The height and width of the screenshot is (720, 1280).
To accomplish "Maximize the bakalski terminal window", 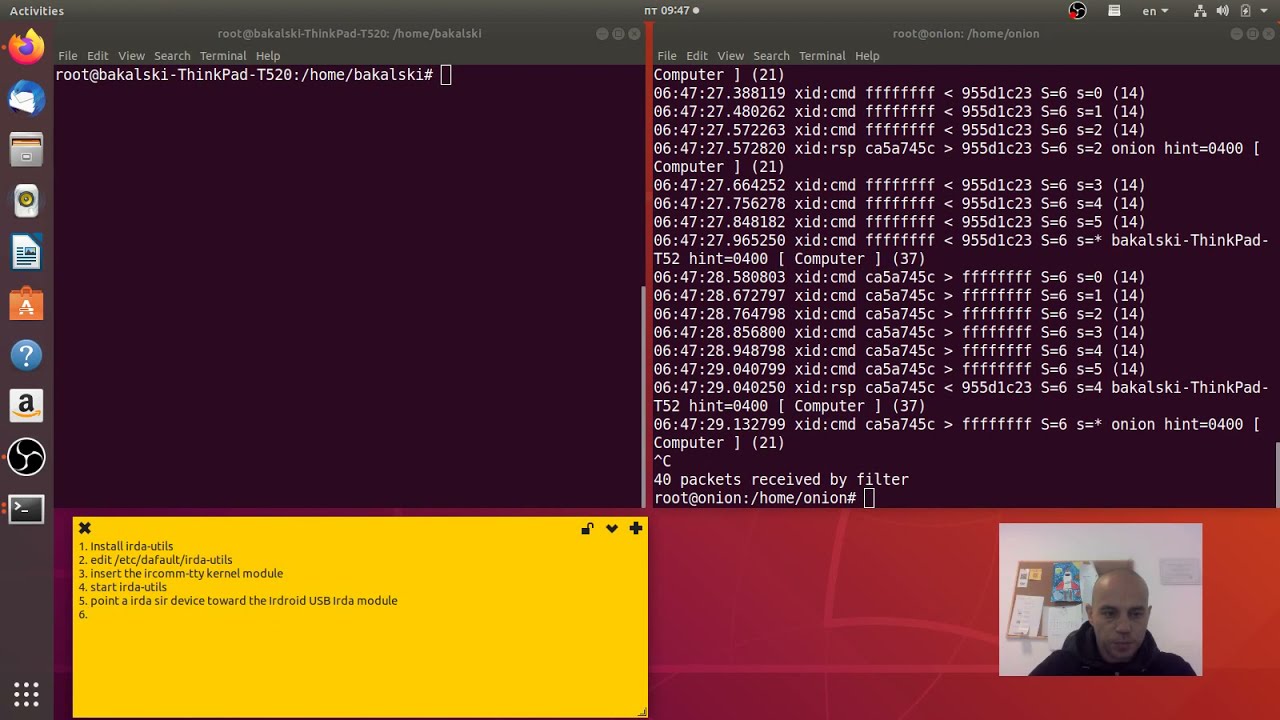I will tap(618, 34).
